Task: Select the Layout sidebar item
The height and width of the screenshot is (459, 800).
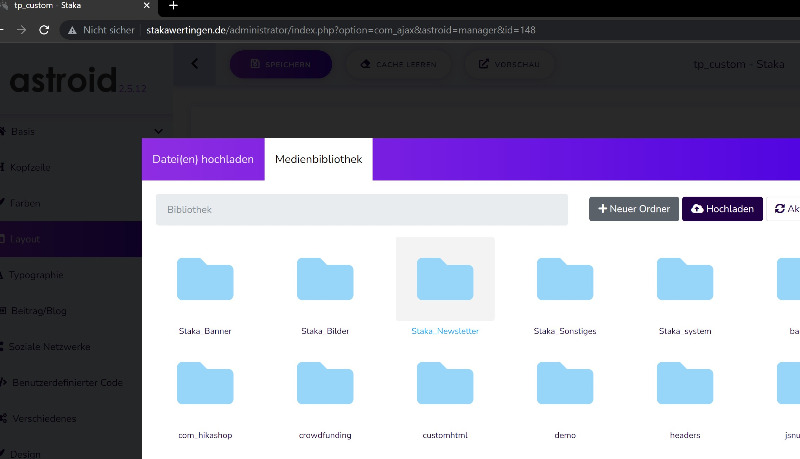Action: click(x=71, y=239)
